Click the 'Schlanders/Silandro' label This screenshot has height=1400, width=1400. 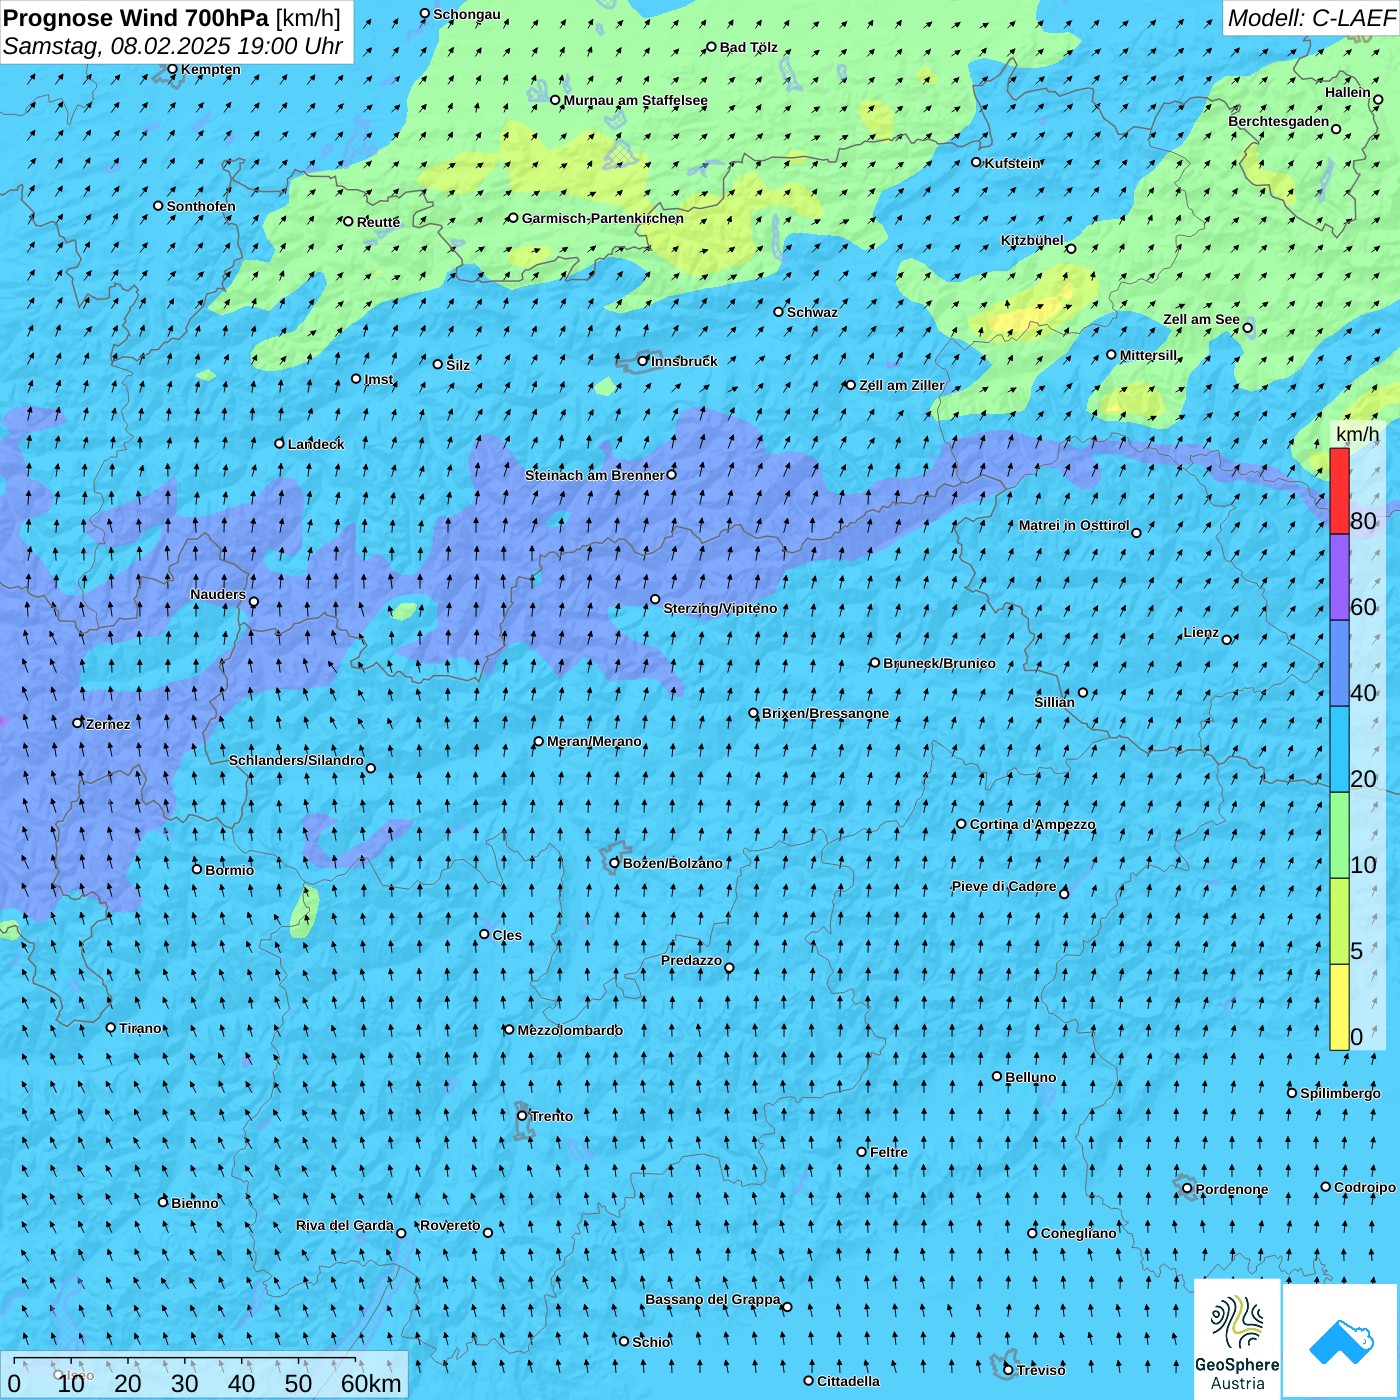(x=296, y=760)
